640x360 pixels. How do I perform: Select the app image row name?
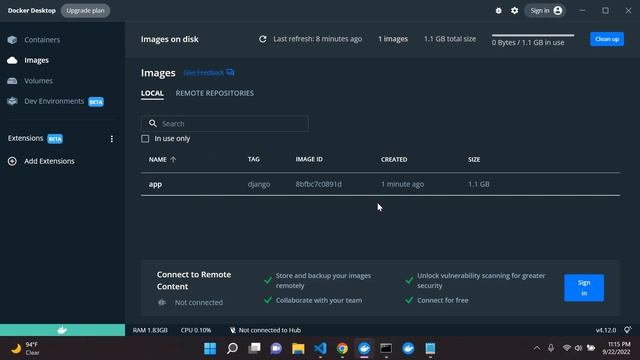tap(155, 184)
